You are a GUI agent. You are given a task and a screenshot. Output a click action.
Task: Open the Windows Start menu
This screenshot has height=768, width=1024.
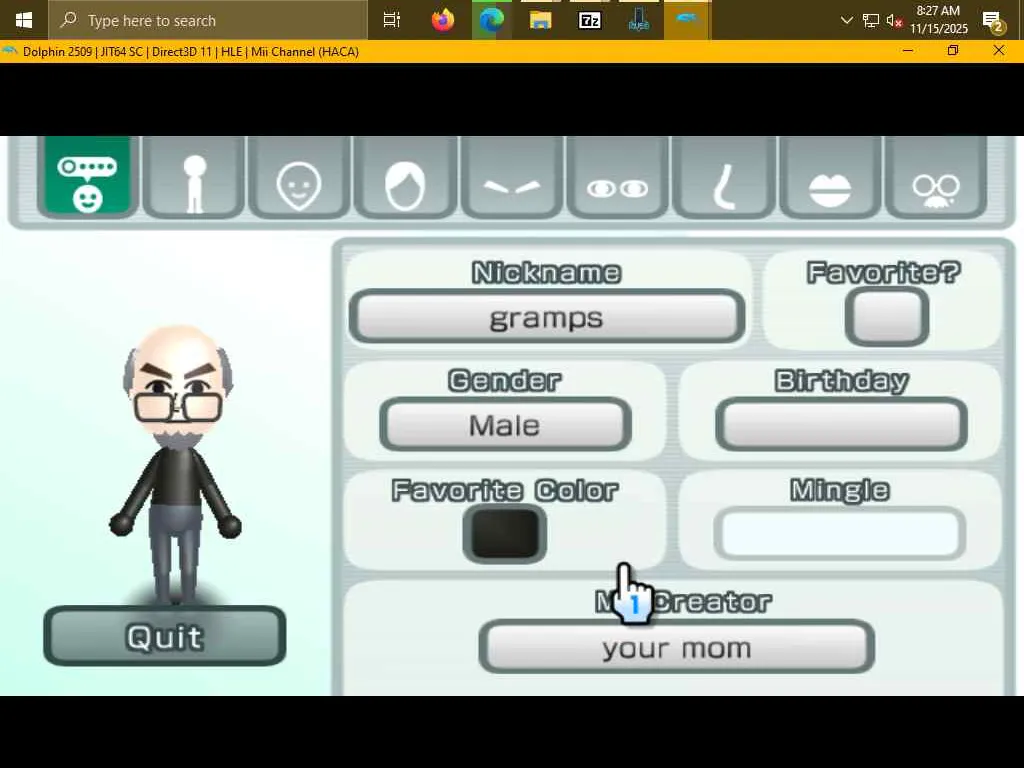pyautogui.click(x=24, y=20)
